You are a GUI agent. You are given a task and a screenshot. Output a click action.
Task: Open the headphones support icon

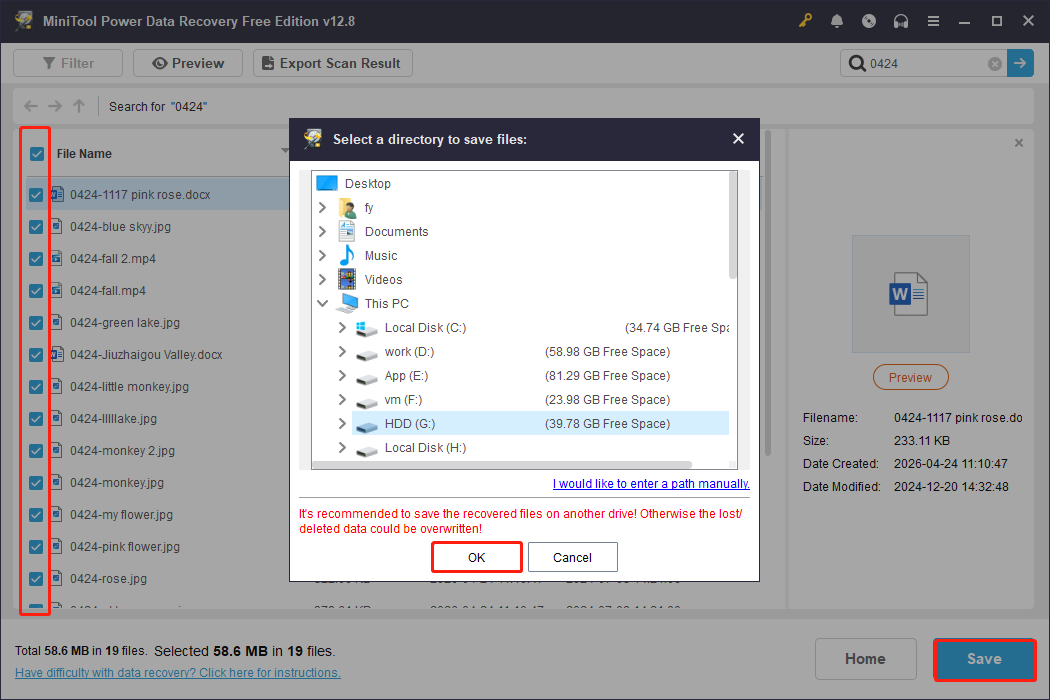tap(901, 21)
